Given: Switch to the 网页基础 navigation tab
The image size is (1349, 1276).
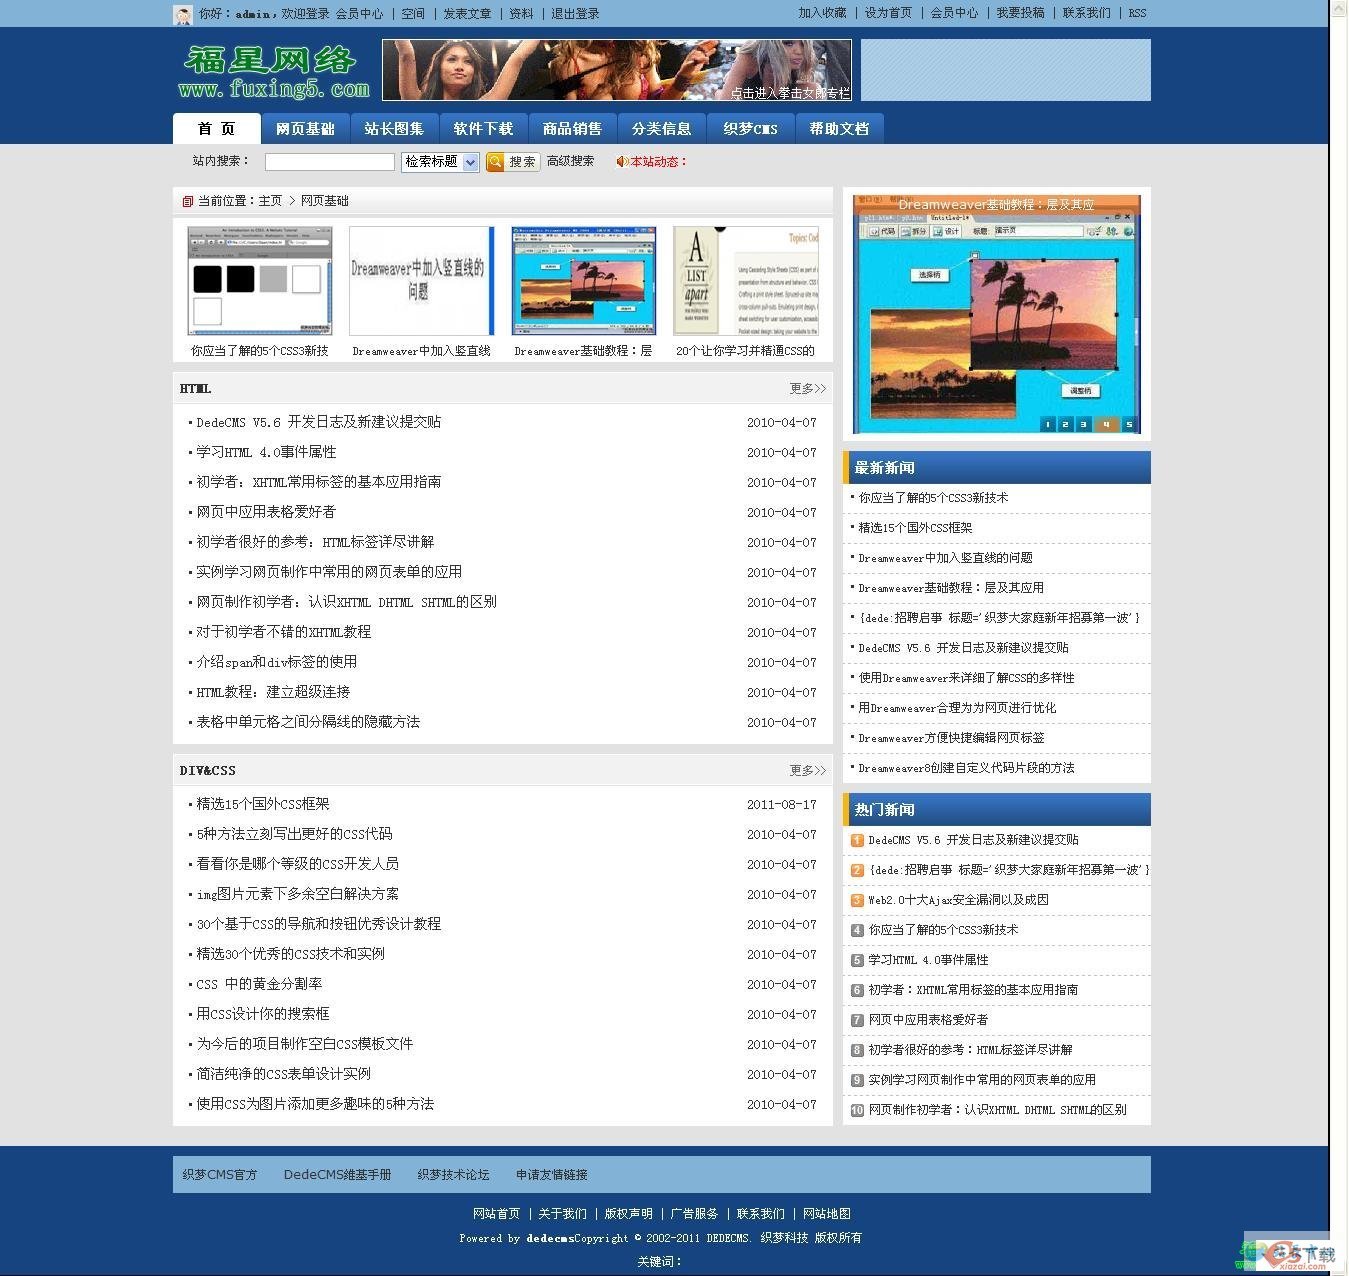Looking at the screenshot, I should tap(306, 128).
